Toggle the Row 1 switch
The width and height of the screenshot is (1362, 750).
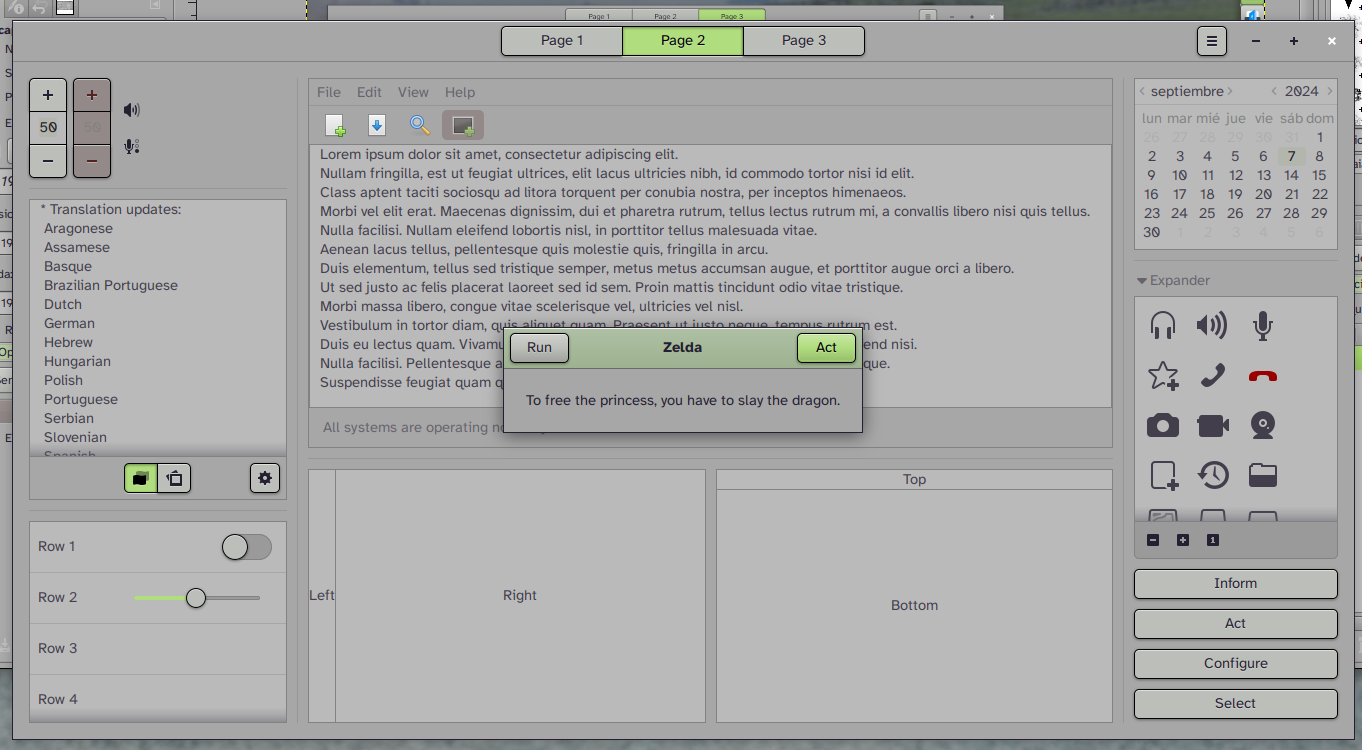[x=247, y=547]
